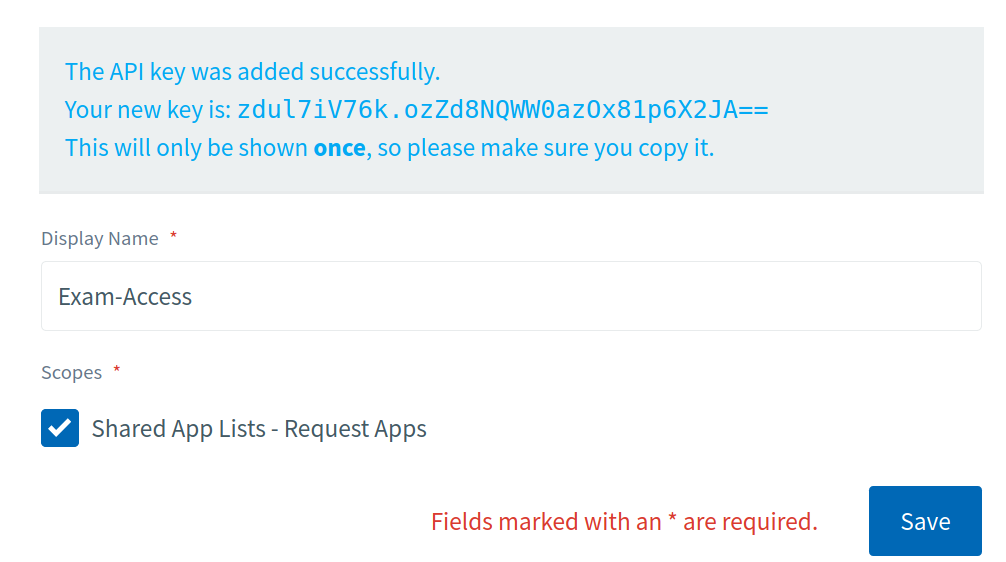
Task: Click the red asterisk beside Scopes
Action: (116, 370)
